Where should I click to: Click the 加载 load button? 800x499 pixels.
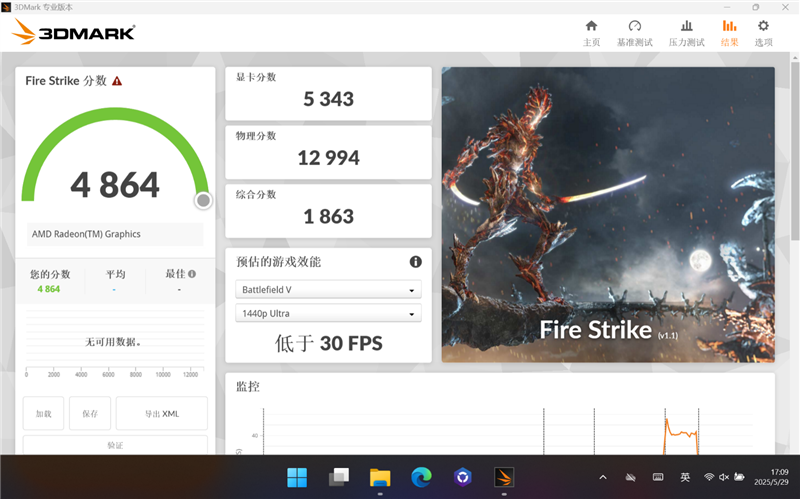point(43,413)
